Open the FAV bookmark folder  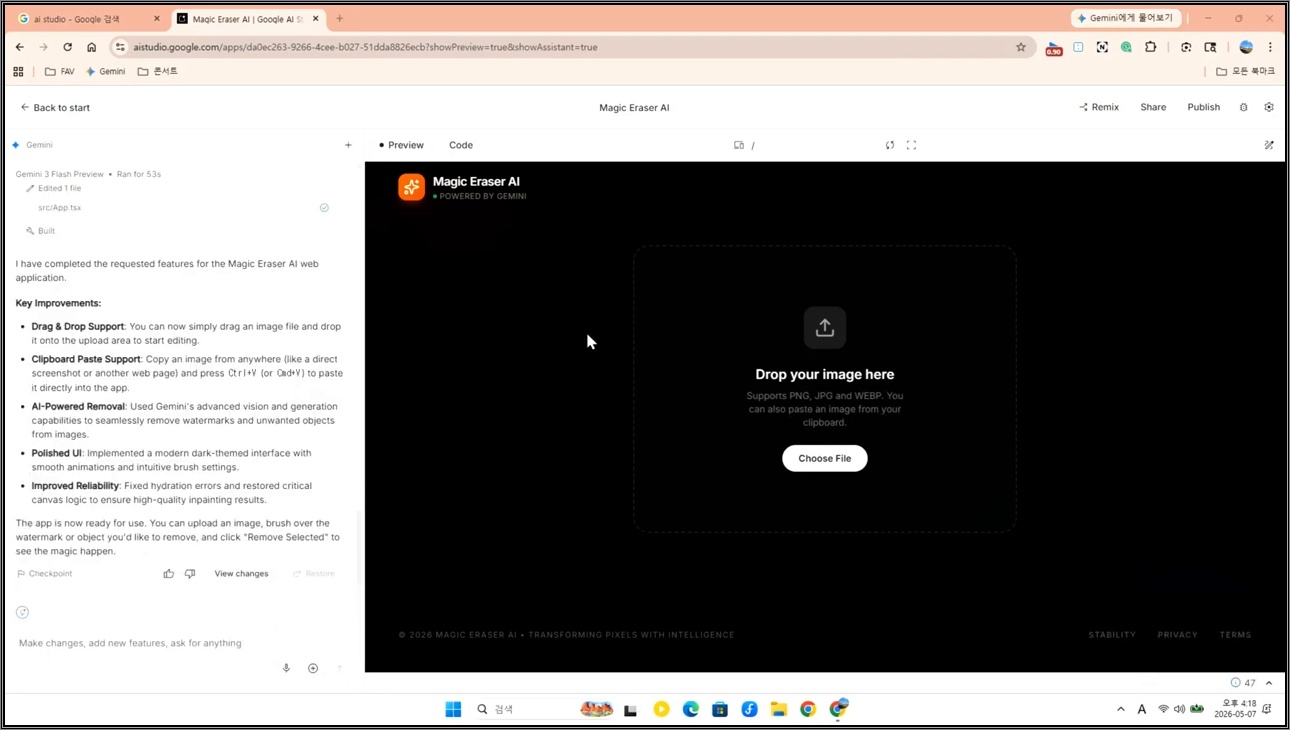60,72
